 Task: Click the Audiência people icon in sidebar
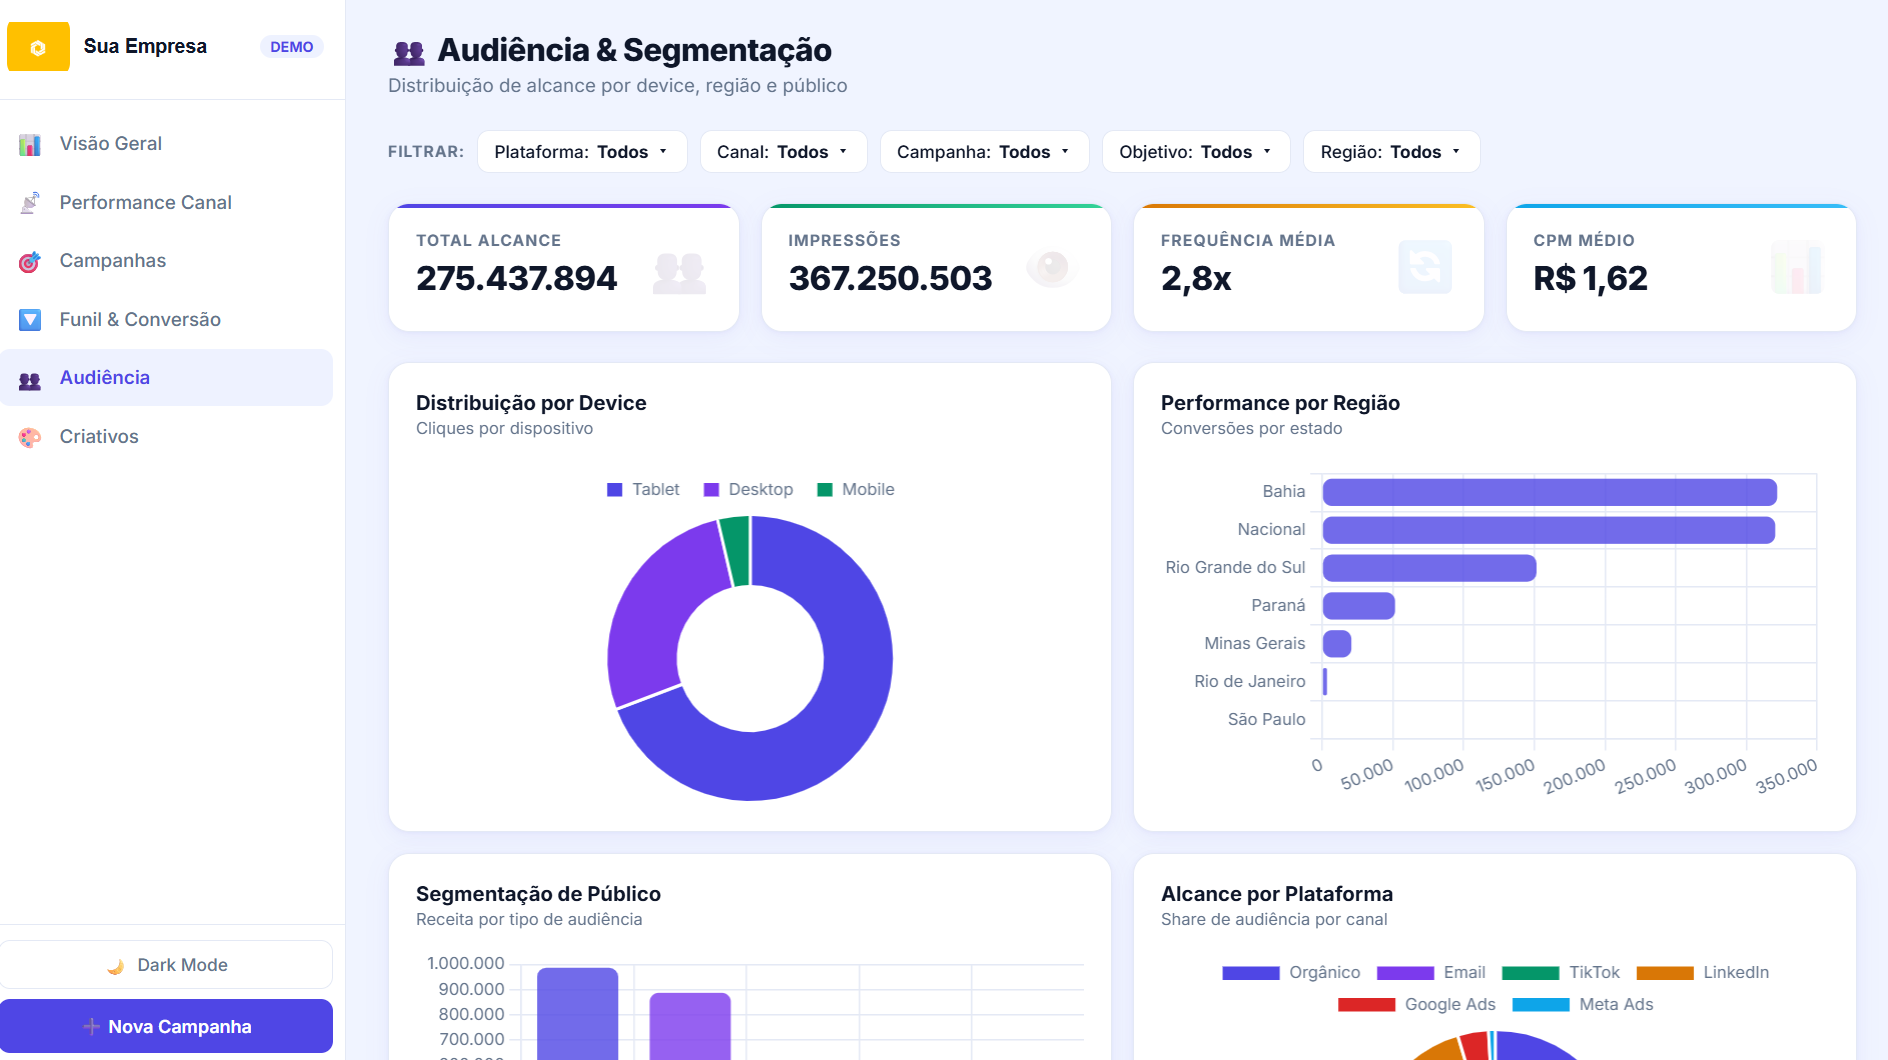(x=30, y=379)
